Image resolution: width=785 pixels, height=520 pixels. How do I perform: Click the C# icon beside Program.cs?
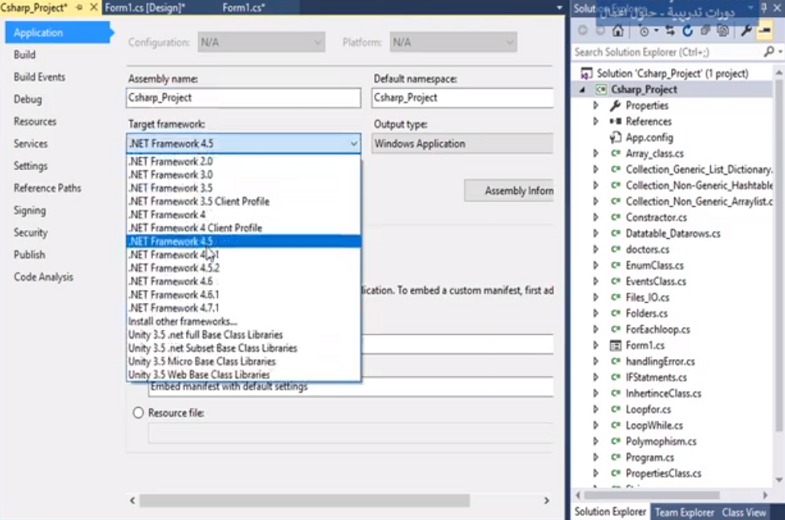(615, 457)
